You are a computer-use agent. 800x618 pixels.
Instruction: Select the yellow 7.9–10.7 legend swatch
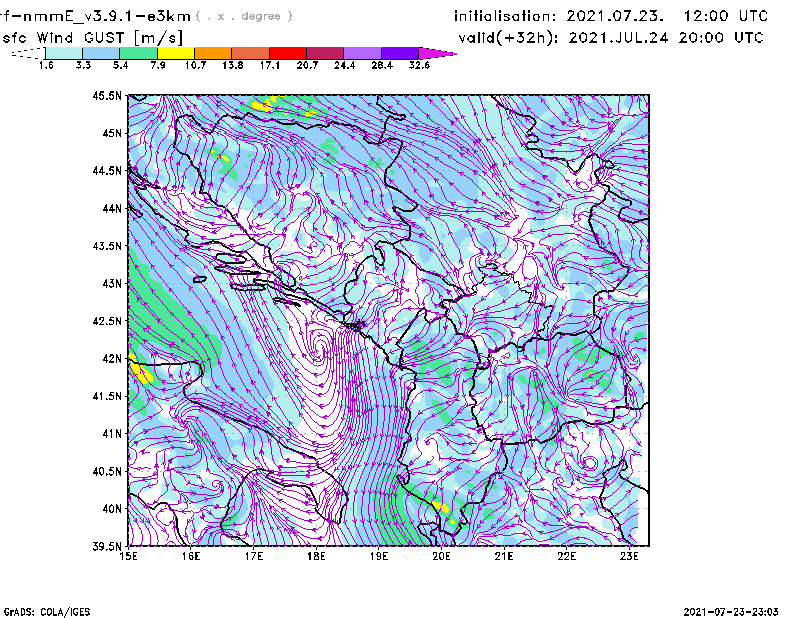point(176,53)
